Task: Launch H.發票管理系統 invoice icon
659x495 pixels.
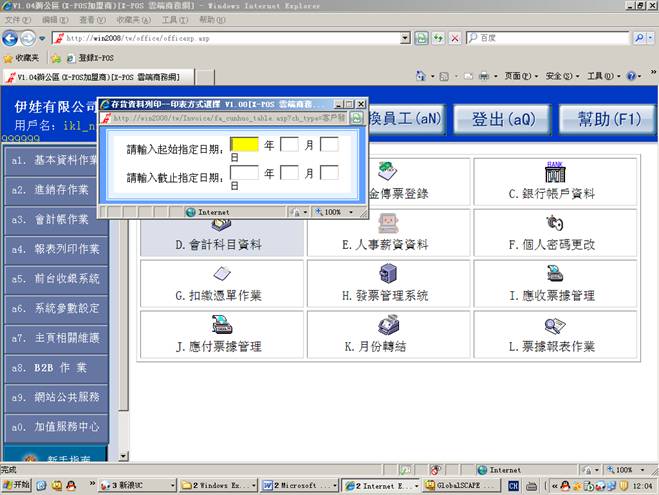Action: (387, 274)
